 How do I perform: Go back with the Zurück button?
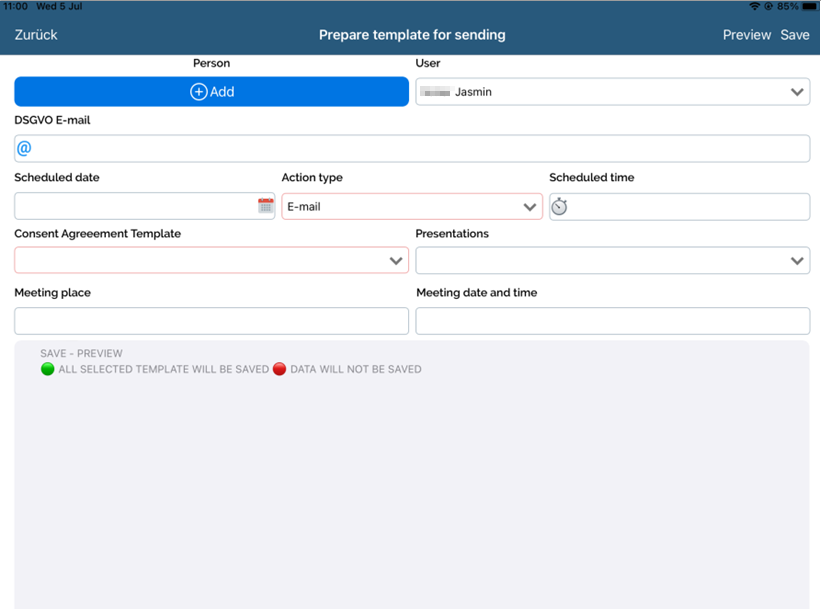(x=36, y=35)
